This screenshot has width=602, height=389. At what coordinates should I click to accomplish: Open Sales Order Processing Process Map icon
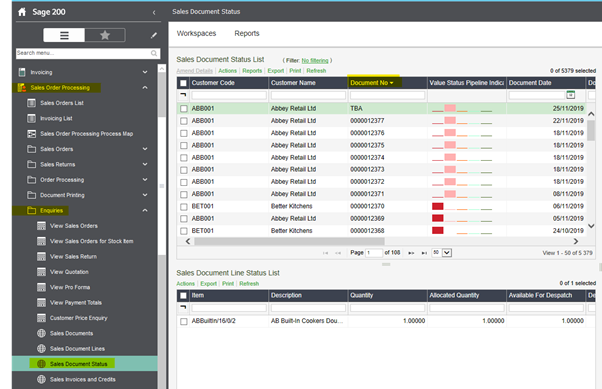[31, 134]
